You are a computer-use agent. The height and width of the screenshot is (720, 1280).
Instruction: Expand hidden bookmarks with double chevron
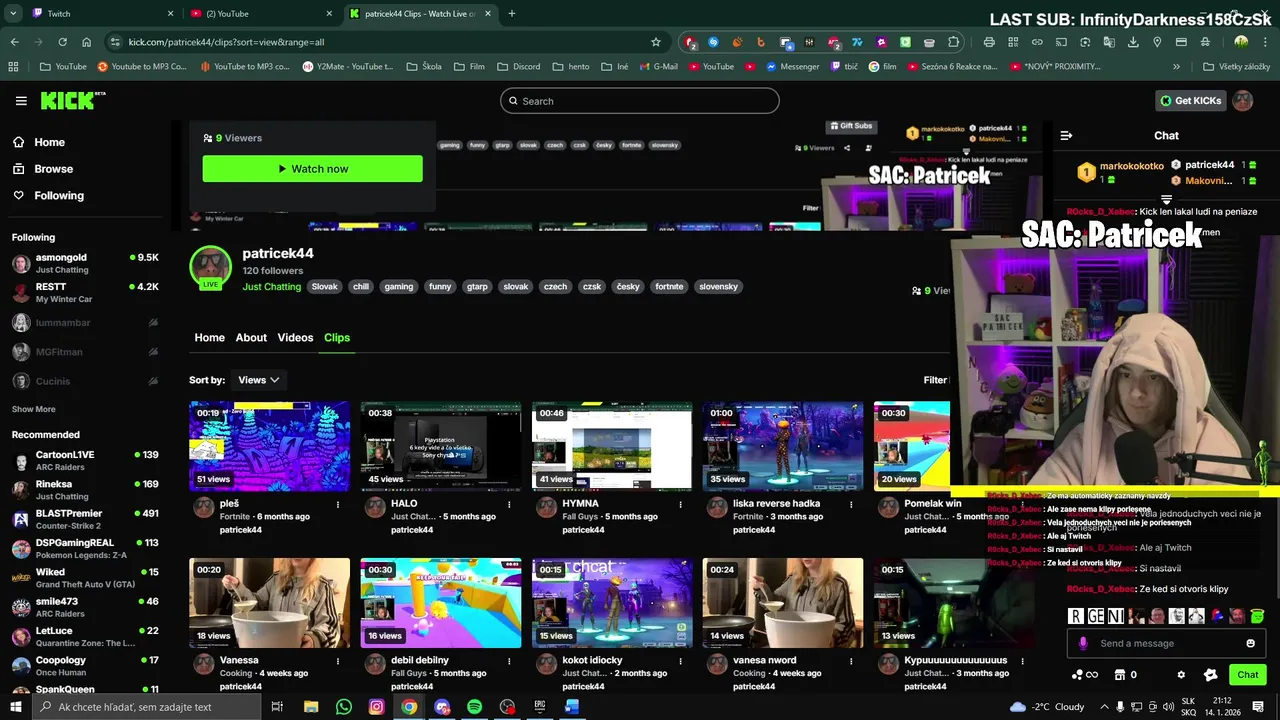pyautogui.click(x=1176, y=67)
